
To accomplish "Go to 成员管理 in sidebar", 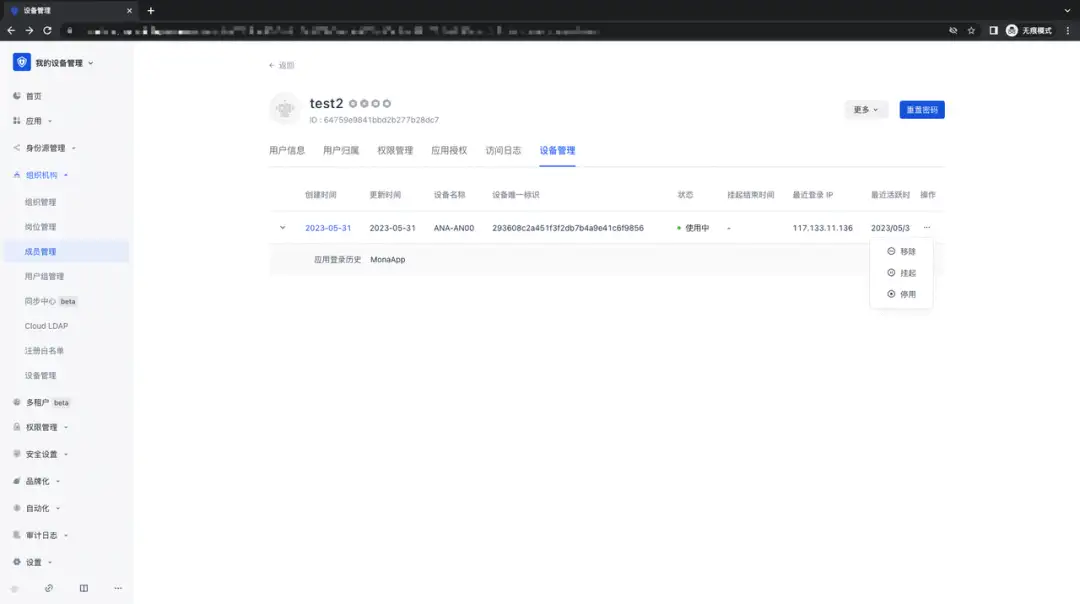I will click(x=66, y=251).
